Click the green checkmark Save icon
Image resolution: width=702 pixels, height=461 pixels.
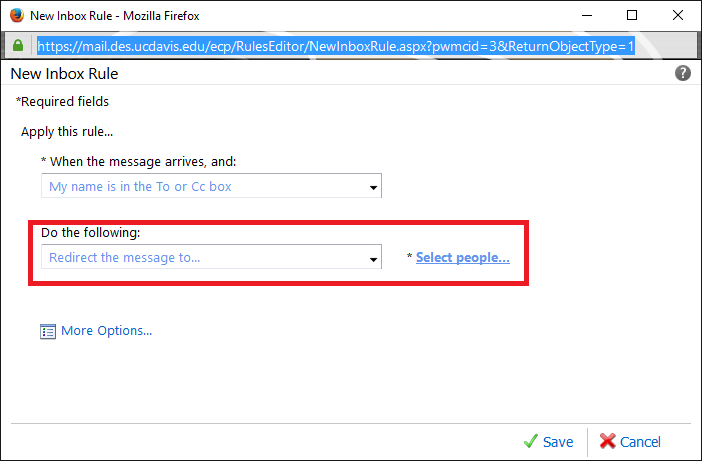(531, 441)
